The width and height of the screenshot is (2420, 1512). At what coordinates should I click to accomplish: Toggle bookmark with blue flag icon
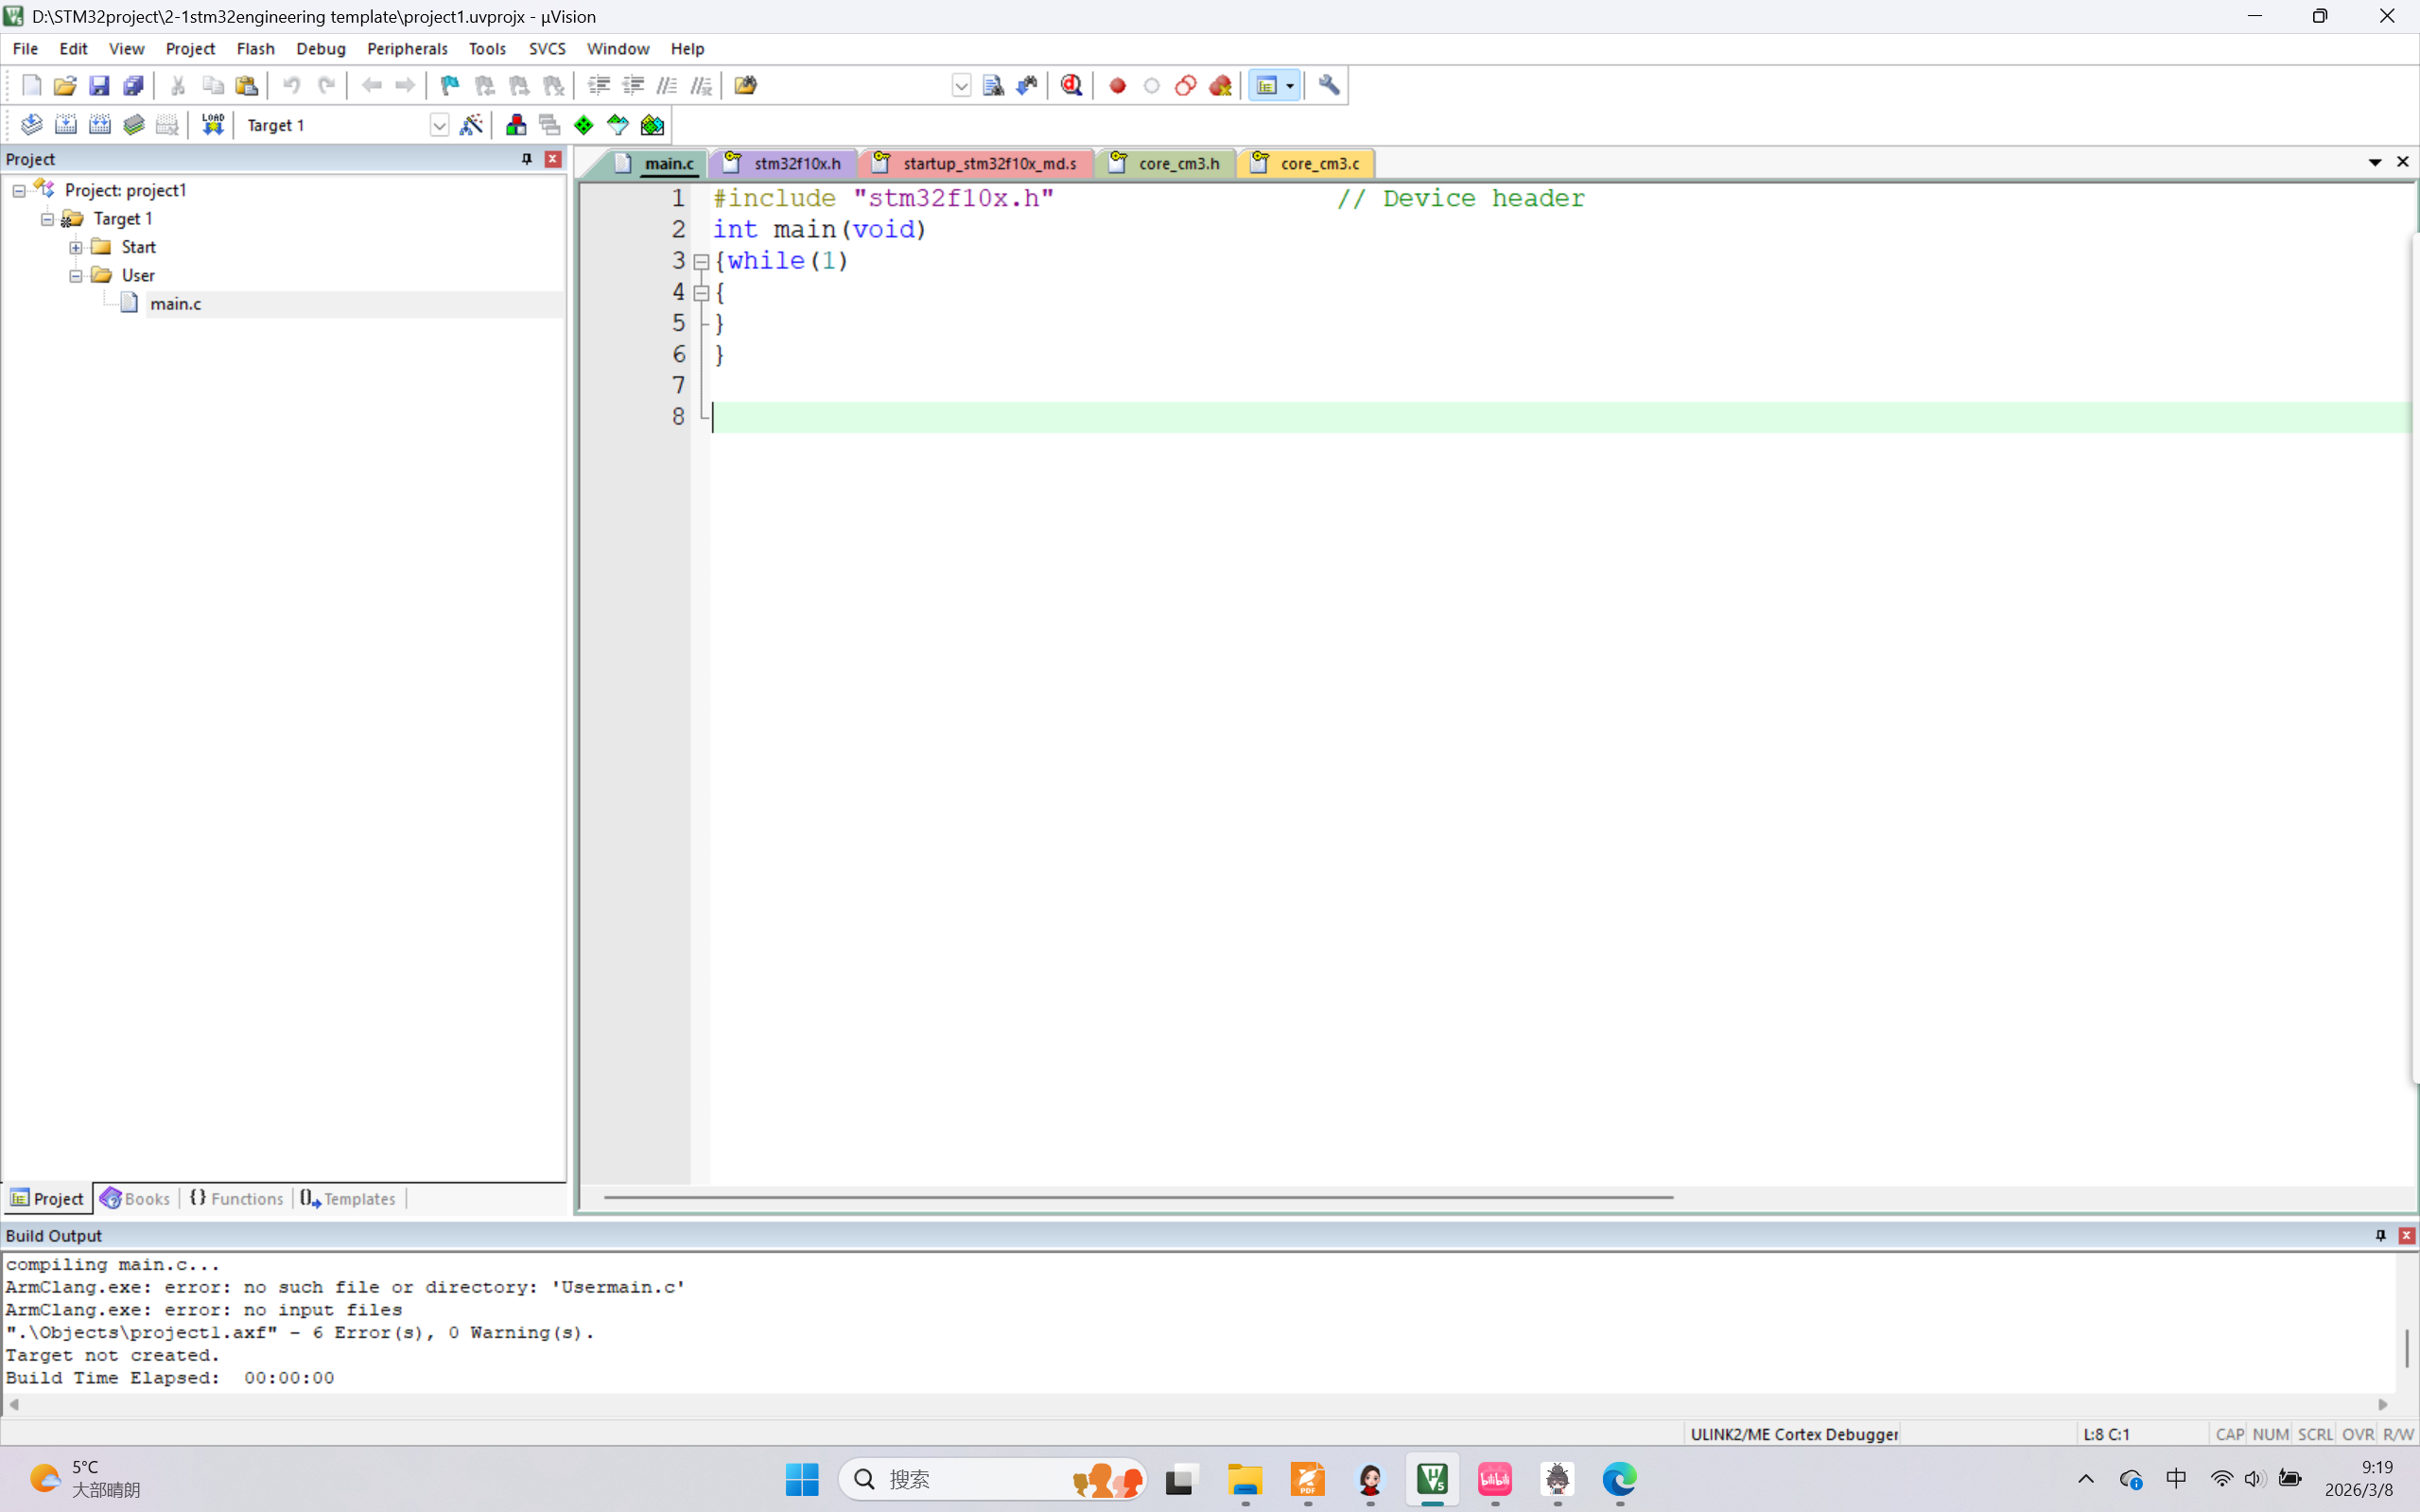(450, 86)
